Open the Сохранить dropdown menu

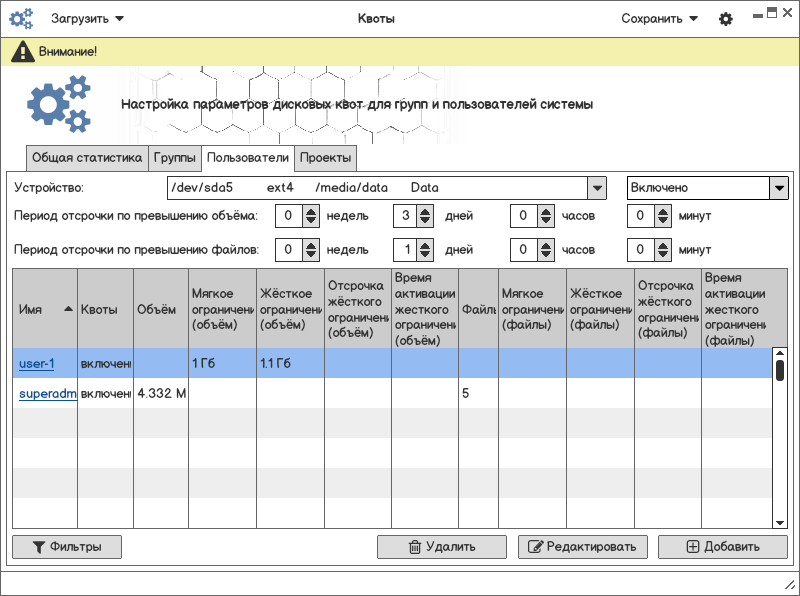coord(659,19)
